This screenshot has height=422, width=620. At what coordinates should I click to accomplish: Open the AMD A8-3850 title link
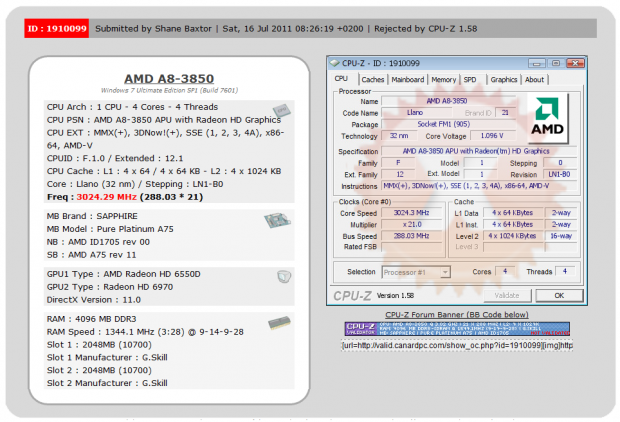pos(169,79)
